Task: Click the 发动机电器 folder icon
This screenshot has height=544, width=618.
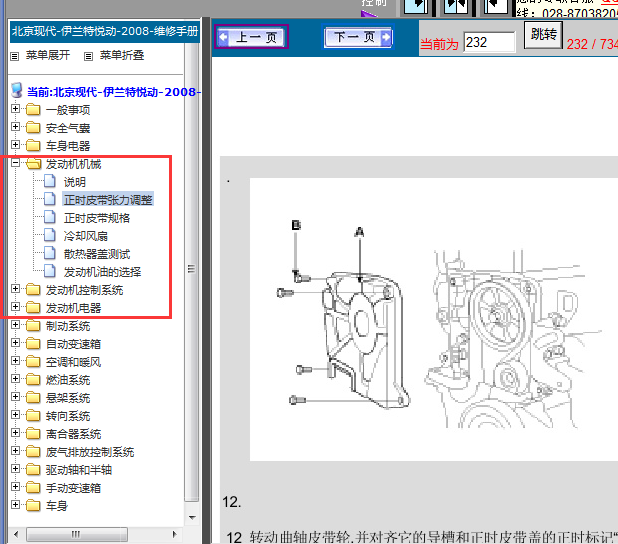Action: pos(33,307)
